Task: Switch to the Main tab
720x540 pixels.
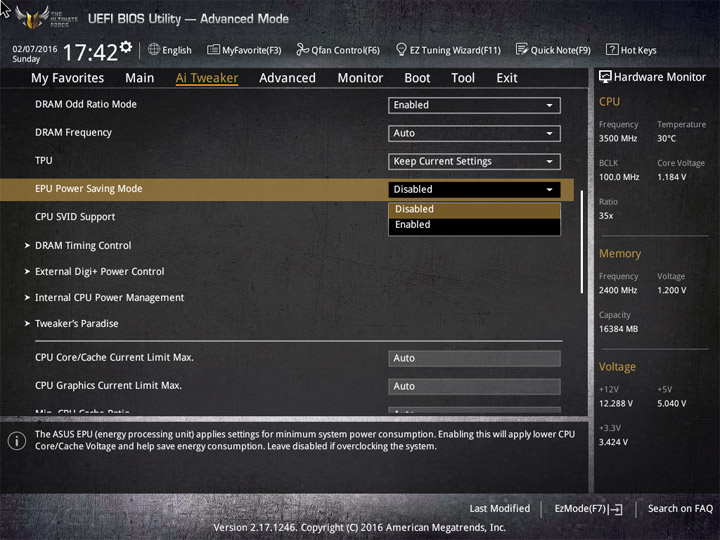Action: coord(140,78)
